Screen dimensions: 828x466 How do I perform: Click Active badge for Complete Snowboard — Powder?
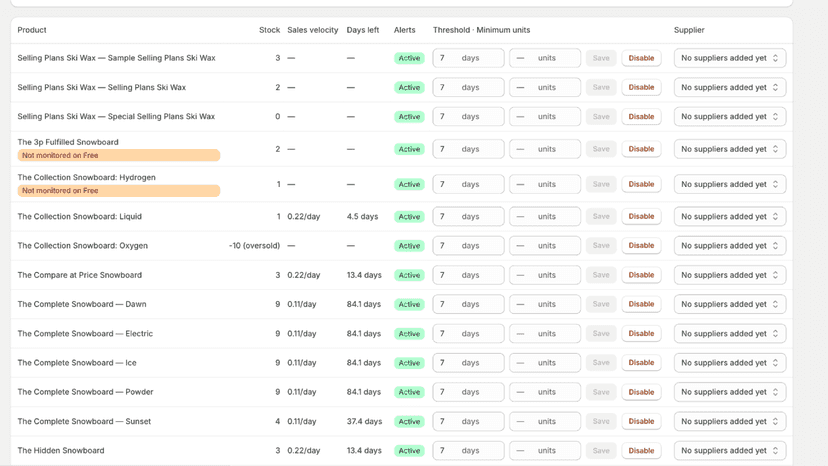[409, 392]
